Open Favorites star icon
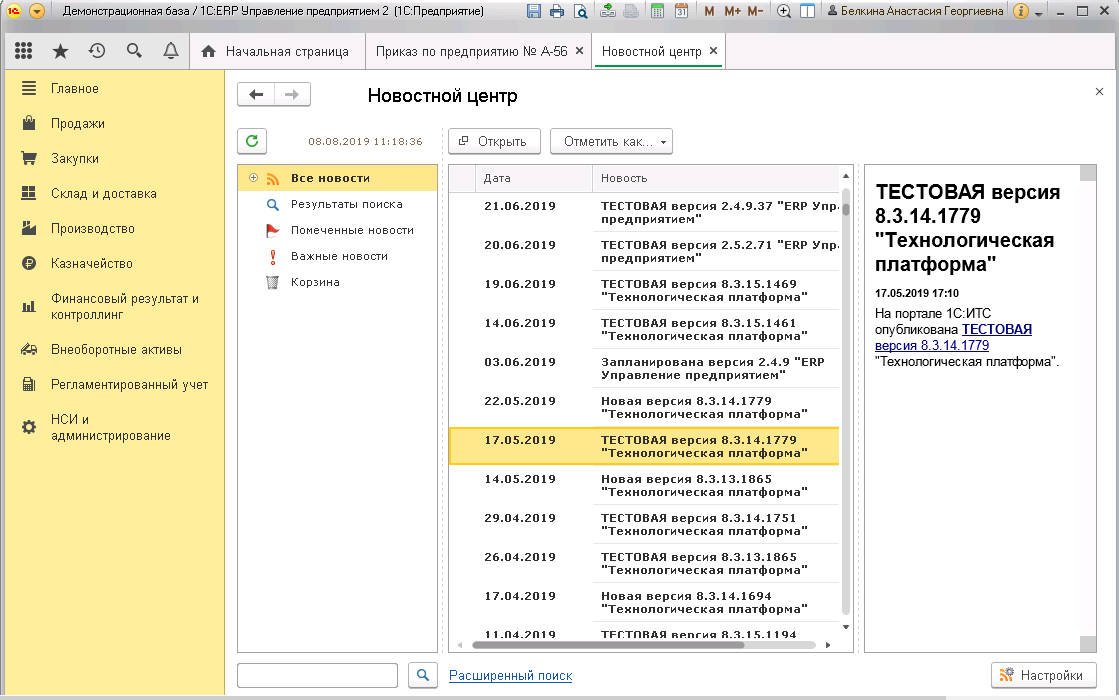This screenshot has width=1119, height=700. [x=61, y=51]
